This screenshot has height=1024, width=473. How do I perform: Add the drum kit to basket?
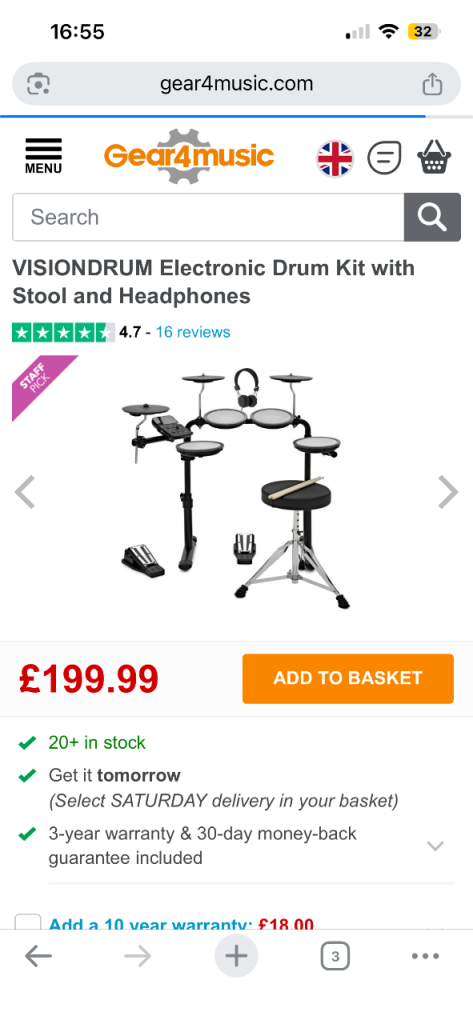(x=348, y=679)
